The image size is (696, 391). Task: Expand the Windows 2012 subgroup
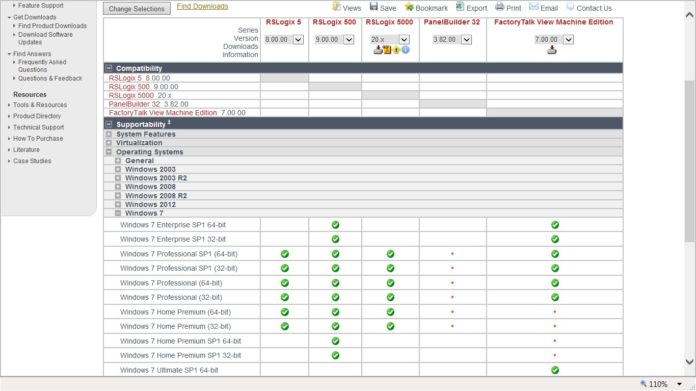point(118,205)
